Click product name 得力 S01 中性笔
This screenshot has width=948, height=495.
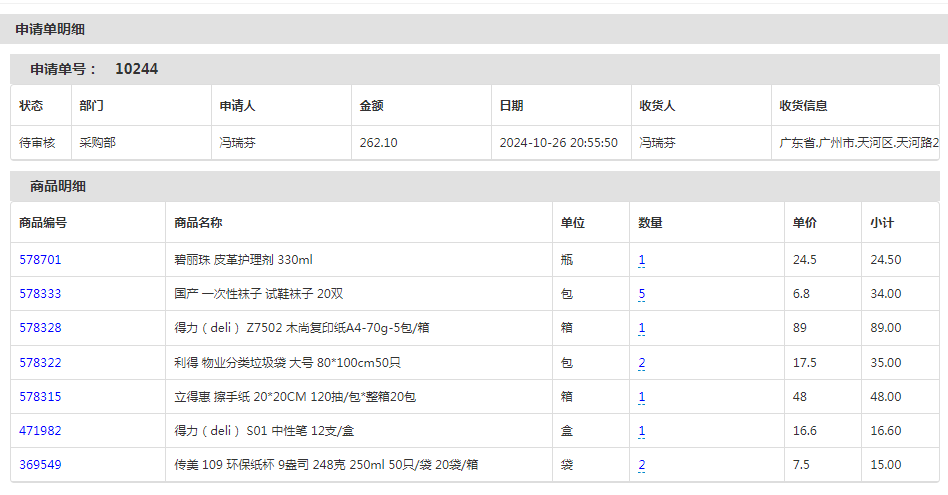coord(264,430)
